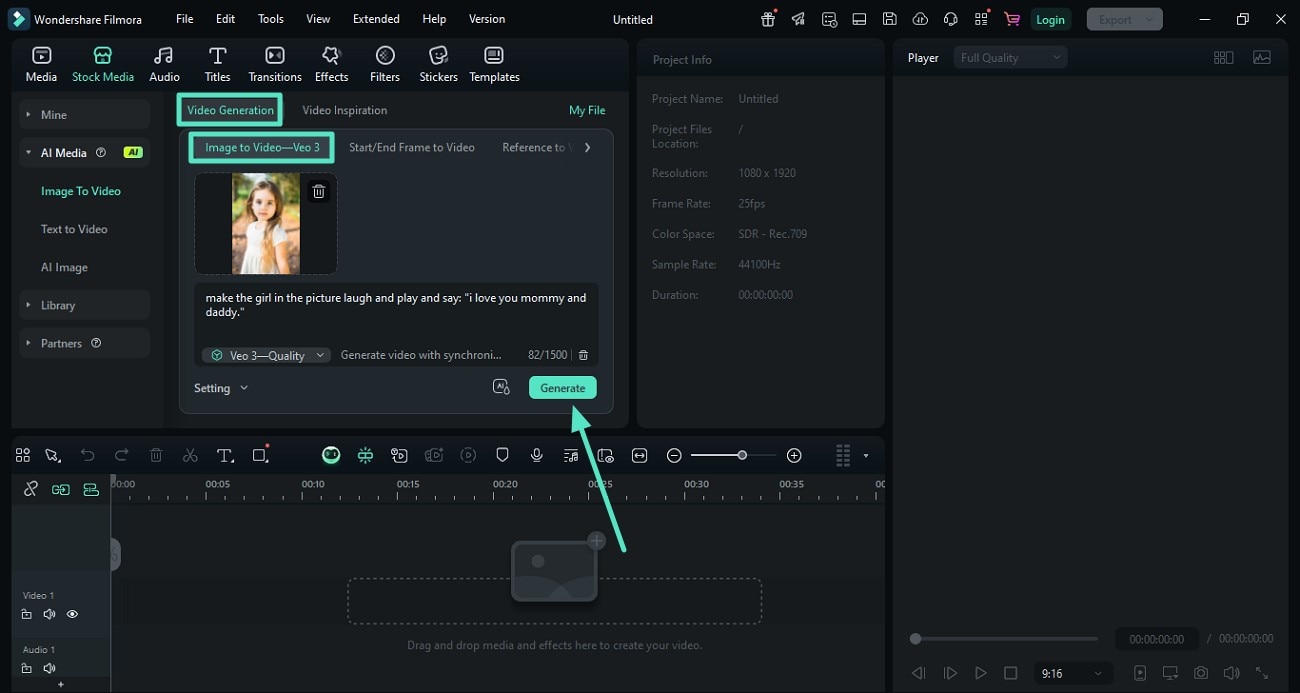Toggle the green AI assistant face icon

(x=331, y=455)
